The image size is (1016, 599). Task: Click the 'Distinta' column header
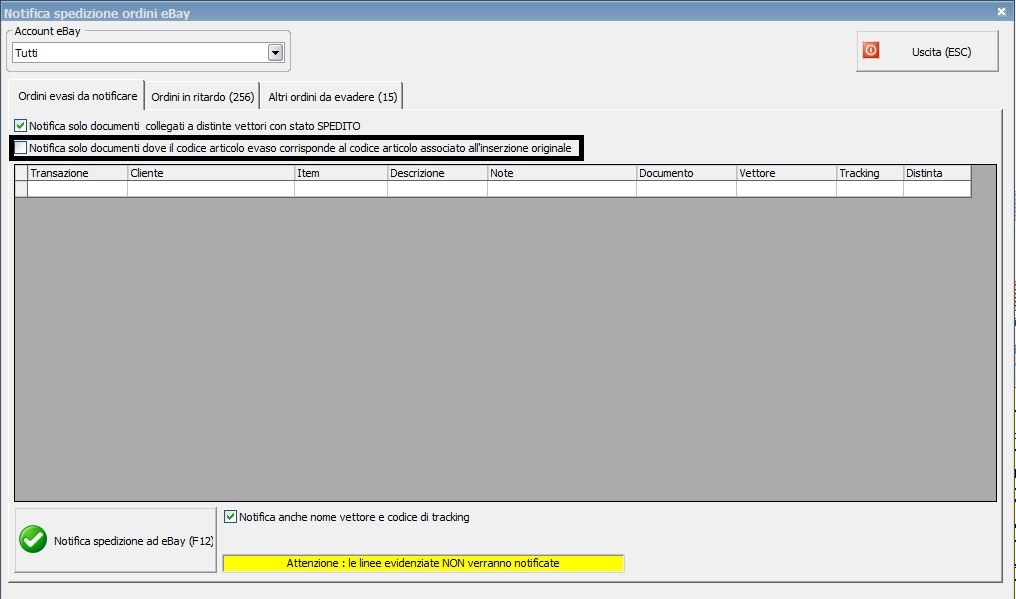click(937, 173)
